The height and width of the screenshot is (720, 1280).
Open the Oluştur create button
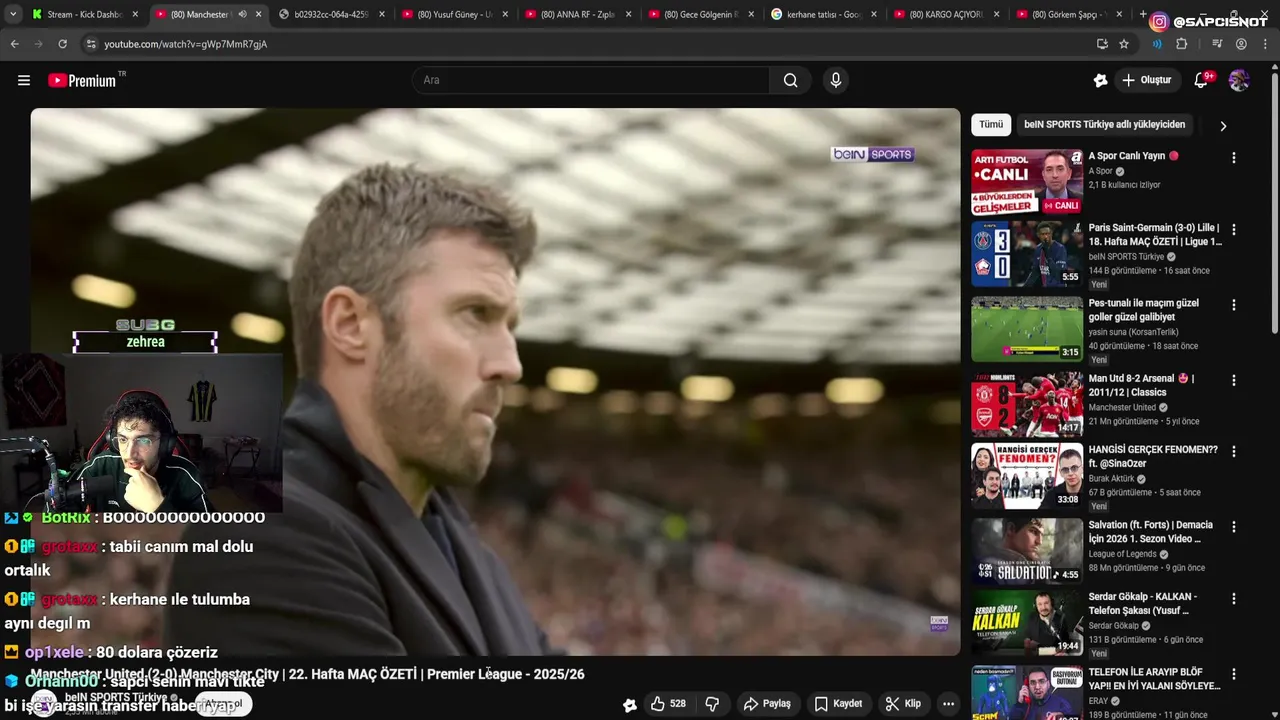click(1147, 80)
